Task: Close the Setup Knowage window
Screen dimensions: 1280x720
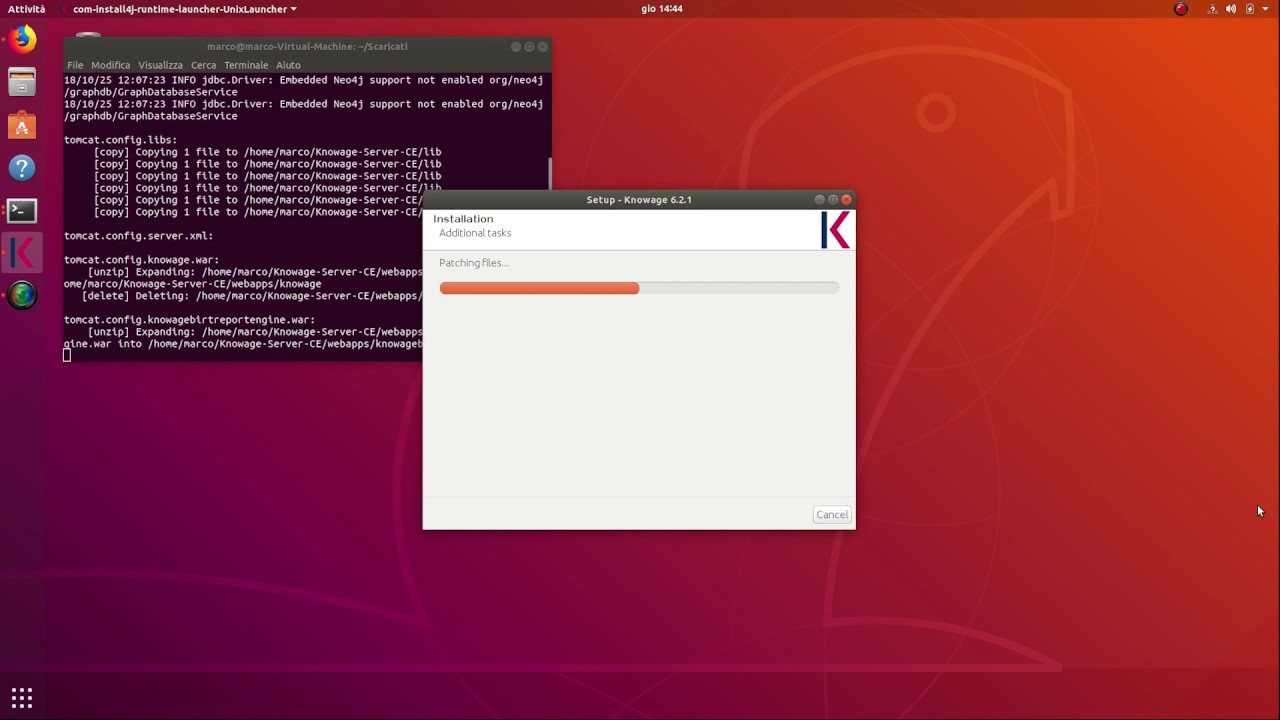Action: click(846, 200)
